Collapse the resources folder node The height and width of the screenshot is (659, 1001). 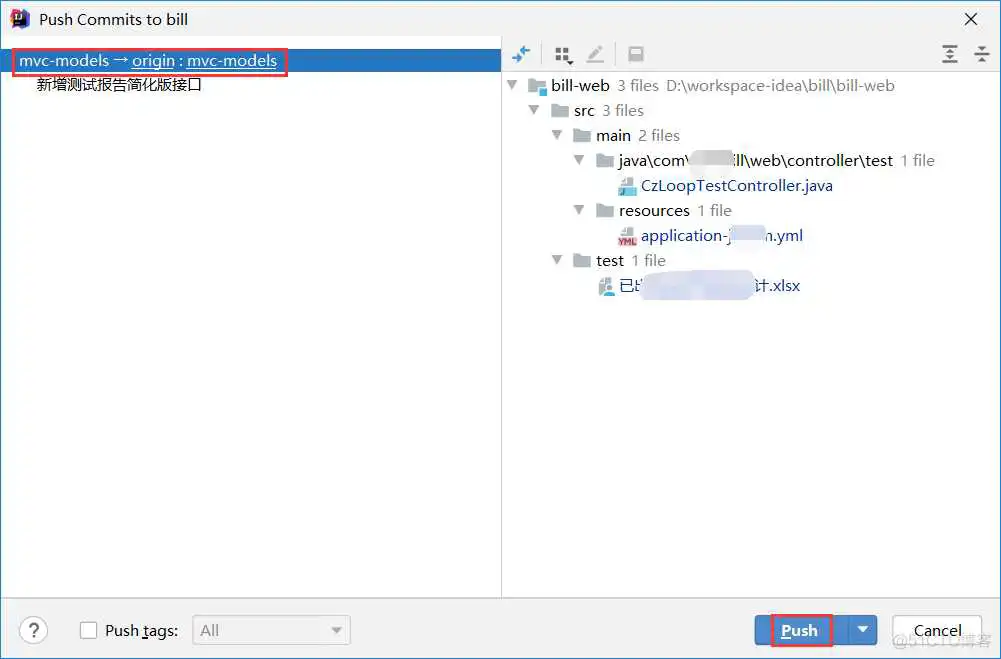(x=580, y=210)
